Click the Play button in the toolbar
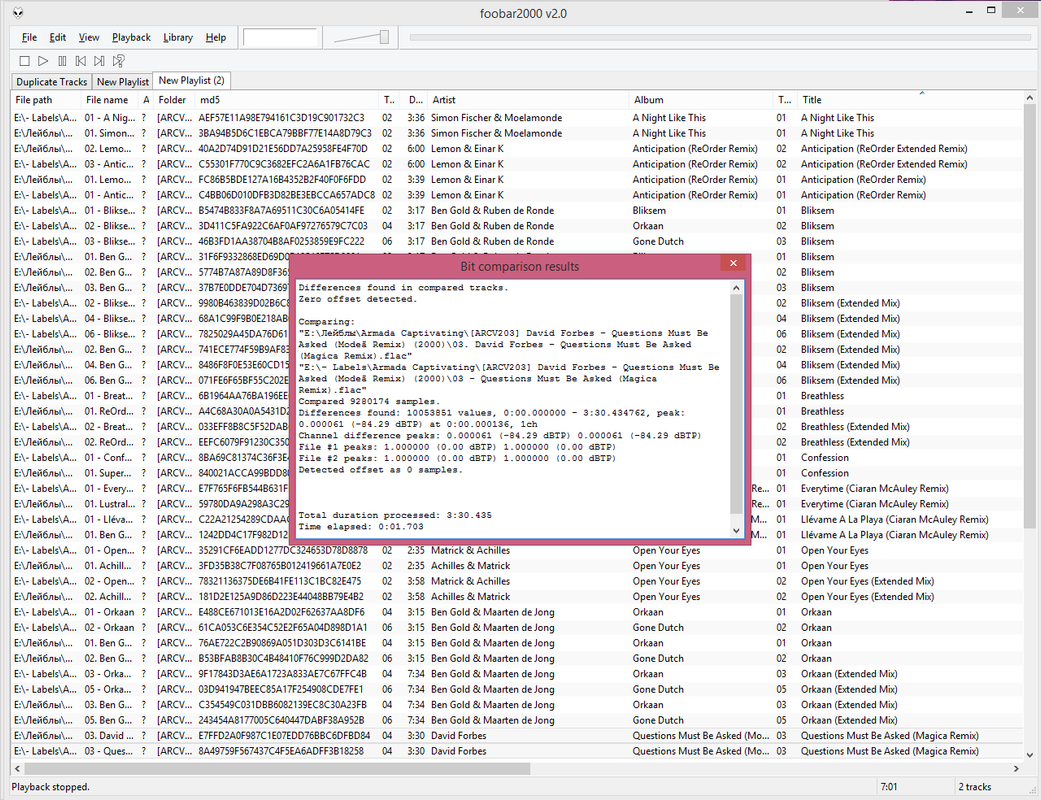Image resolution: width=1041 pixels, height=800 pixels. 43,61
